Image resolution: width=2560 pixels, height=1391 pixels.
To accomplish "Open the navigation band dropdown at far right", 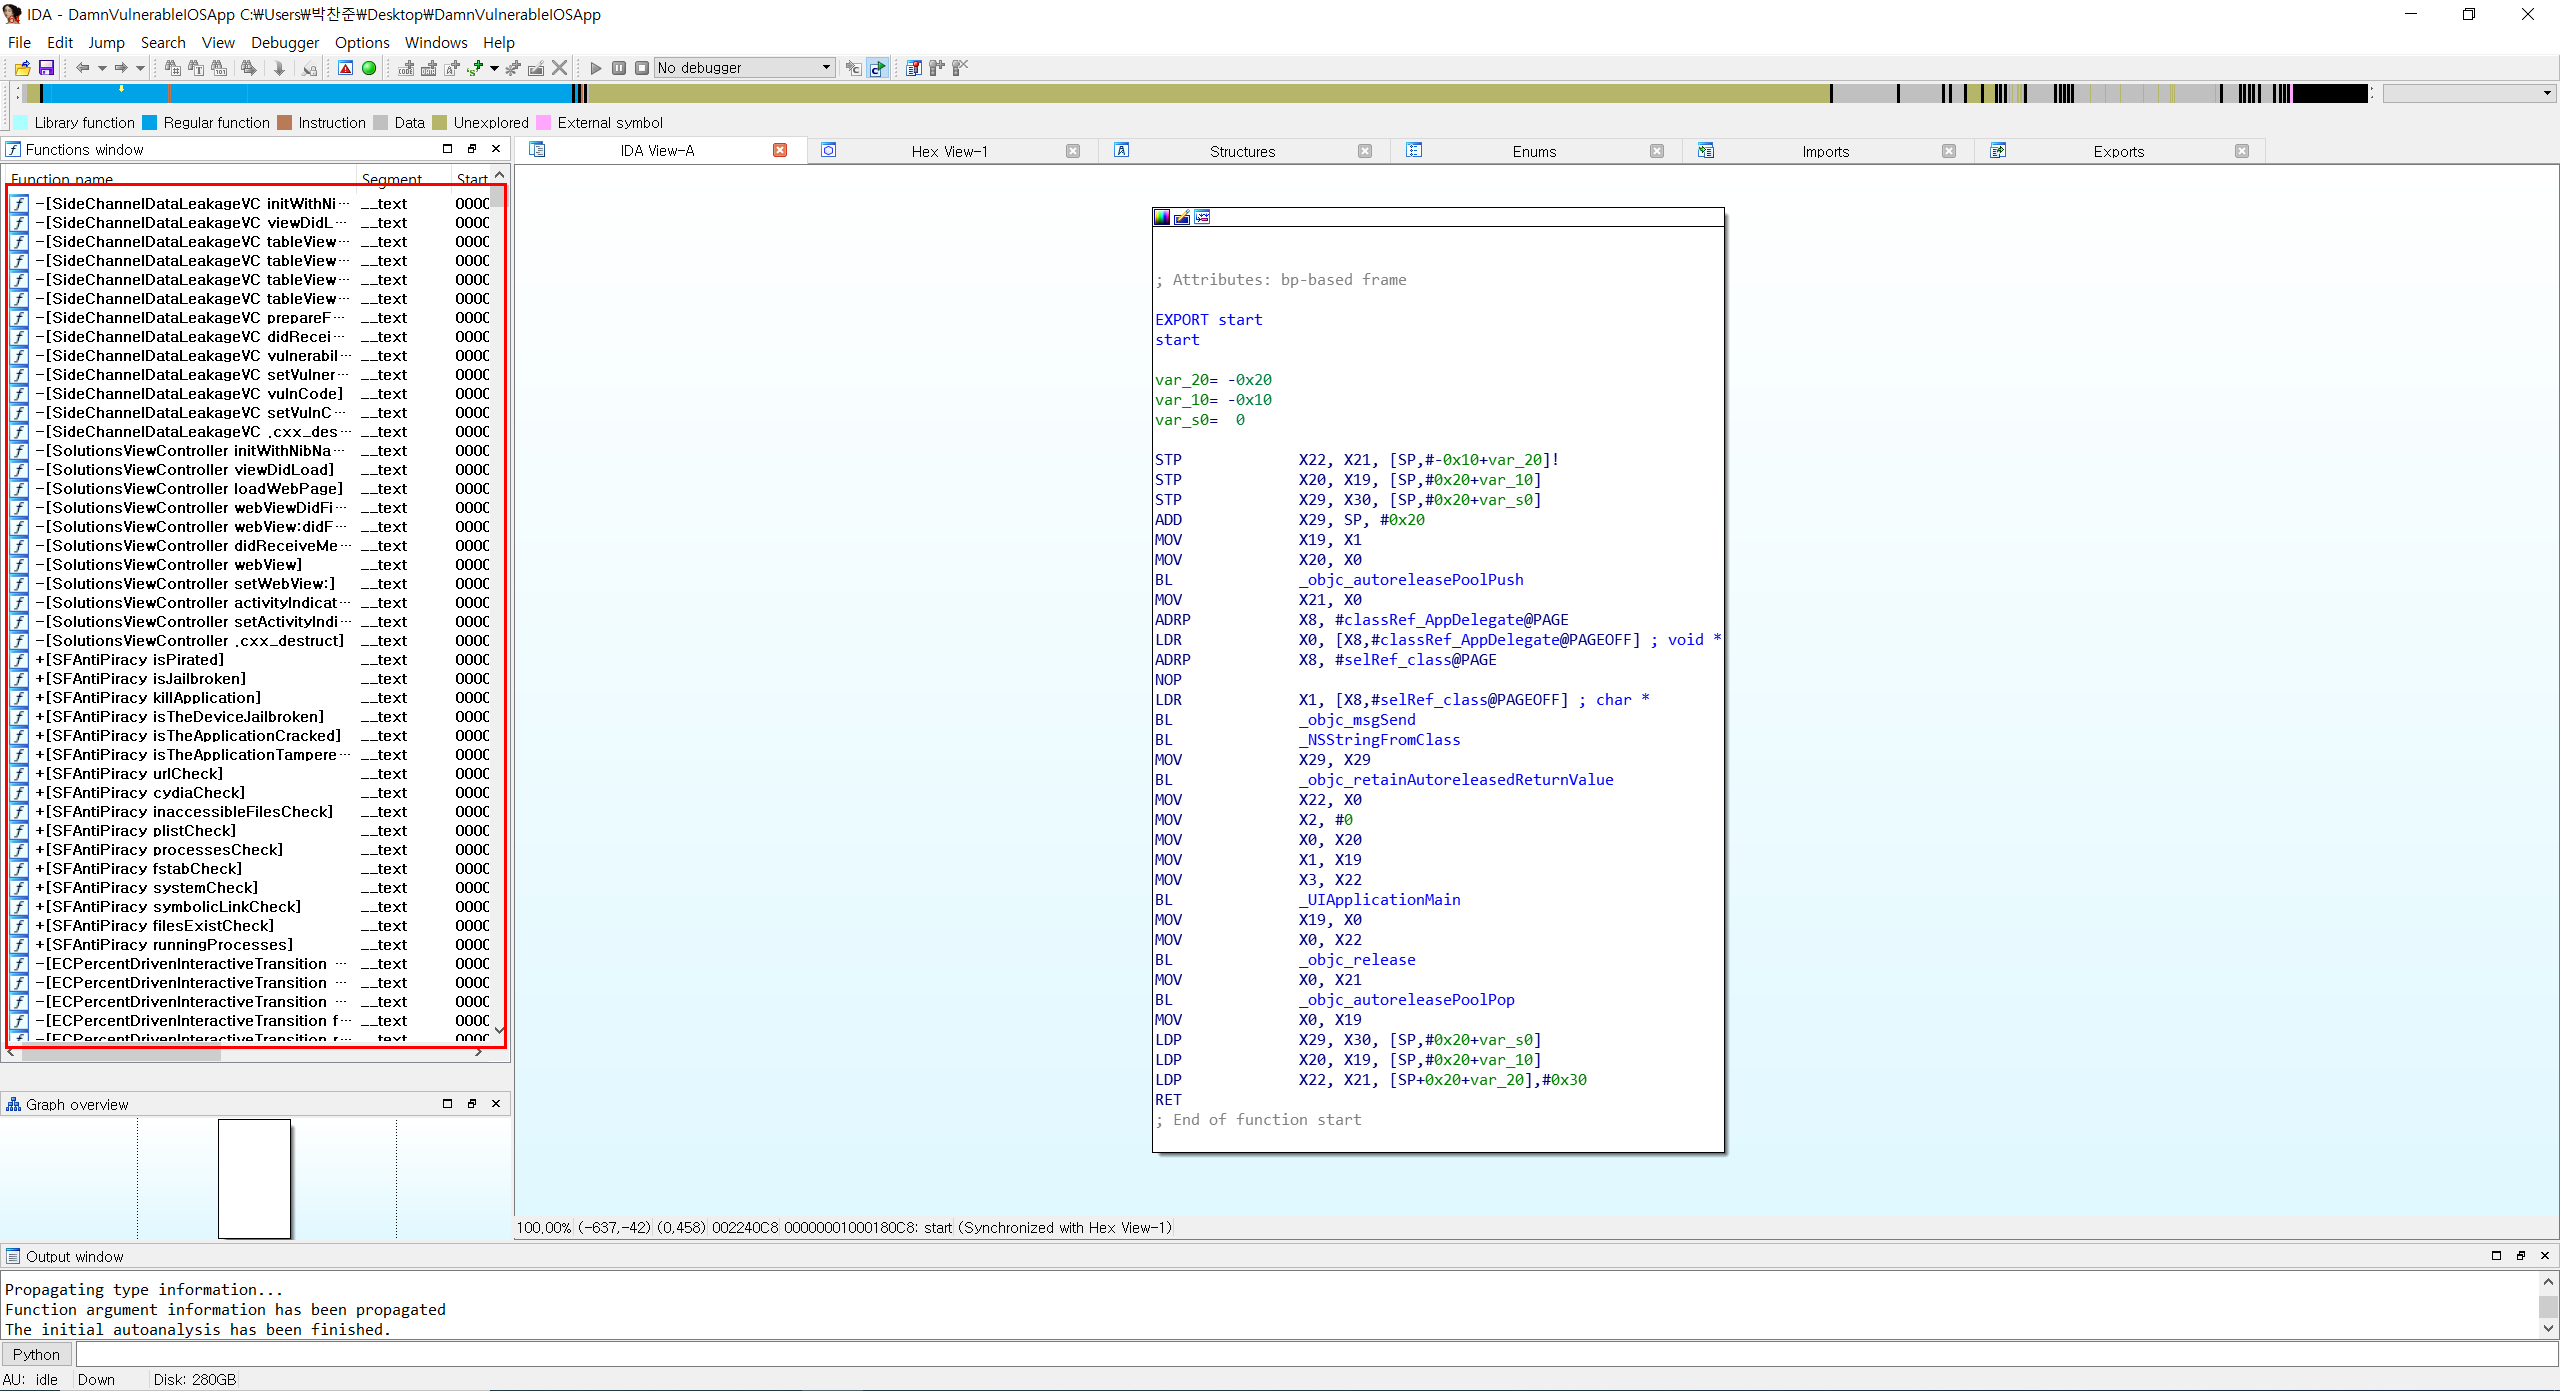I will pyautogui.click(x=2546, y=93).
